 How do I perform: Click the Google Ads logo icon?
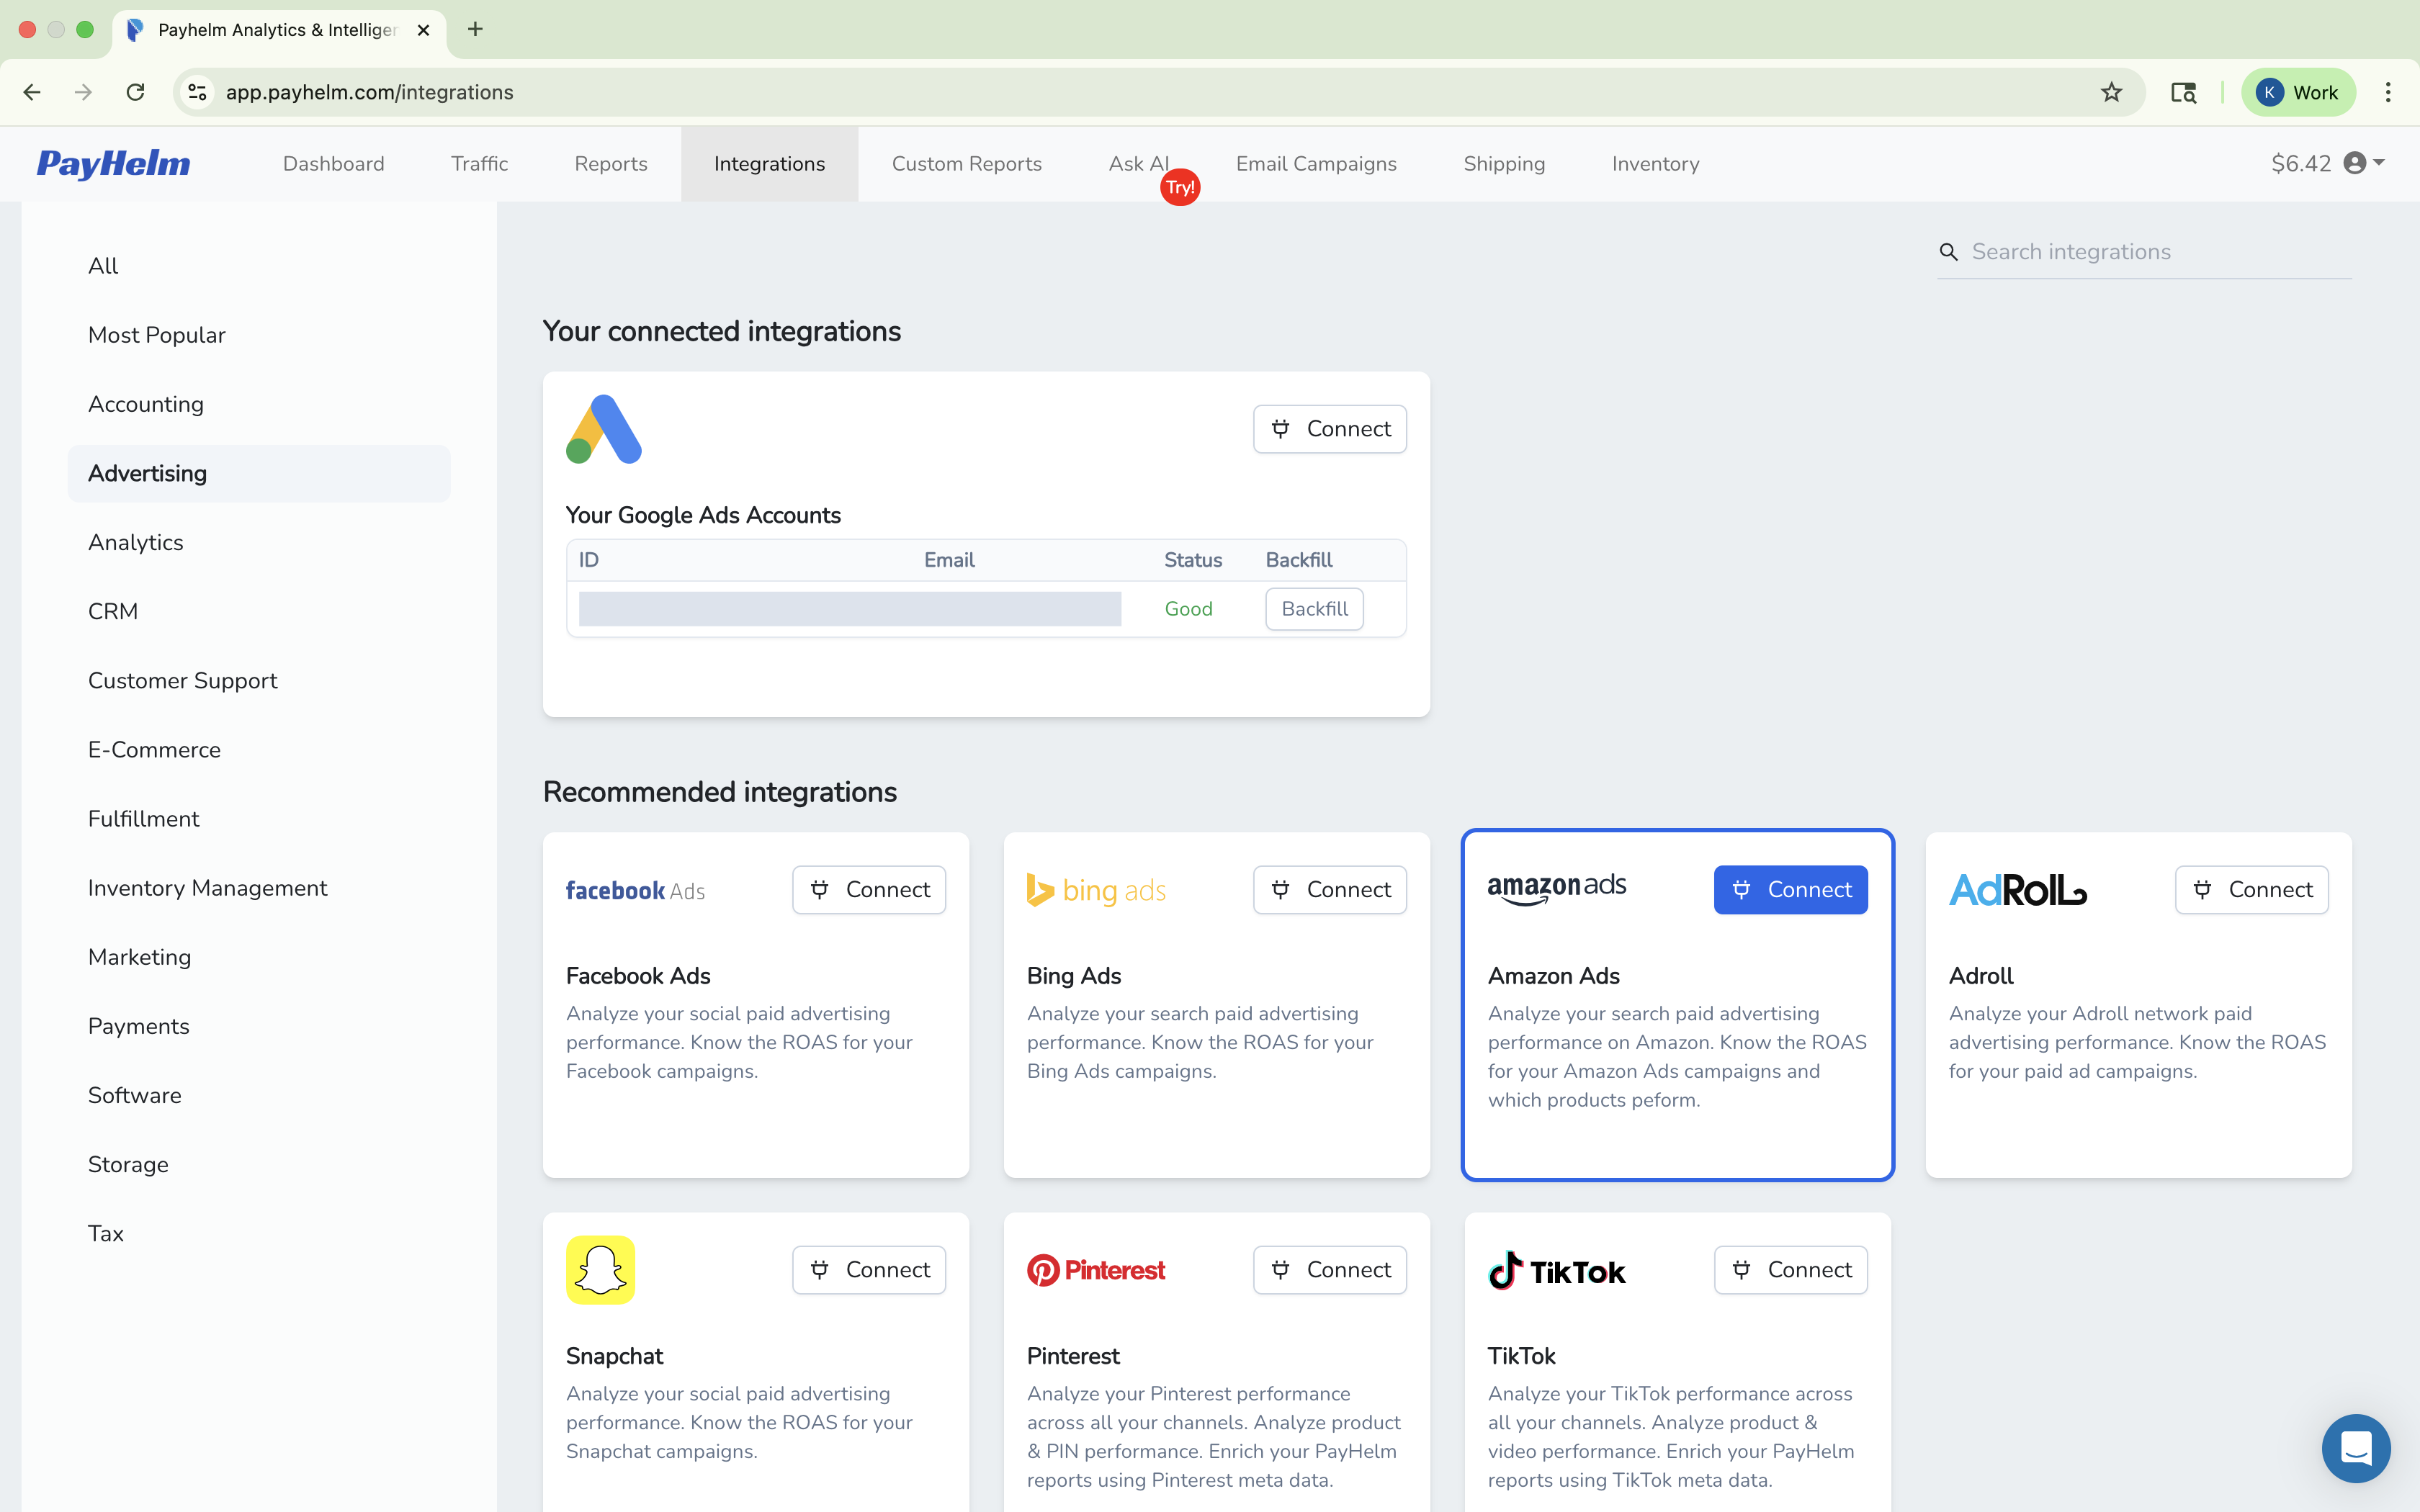click(603, 429)
